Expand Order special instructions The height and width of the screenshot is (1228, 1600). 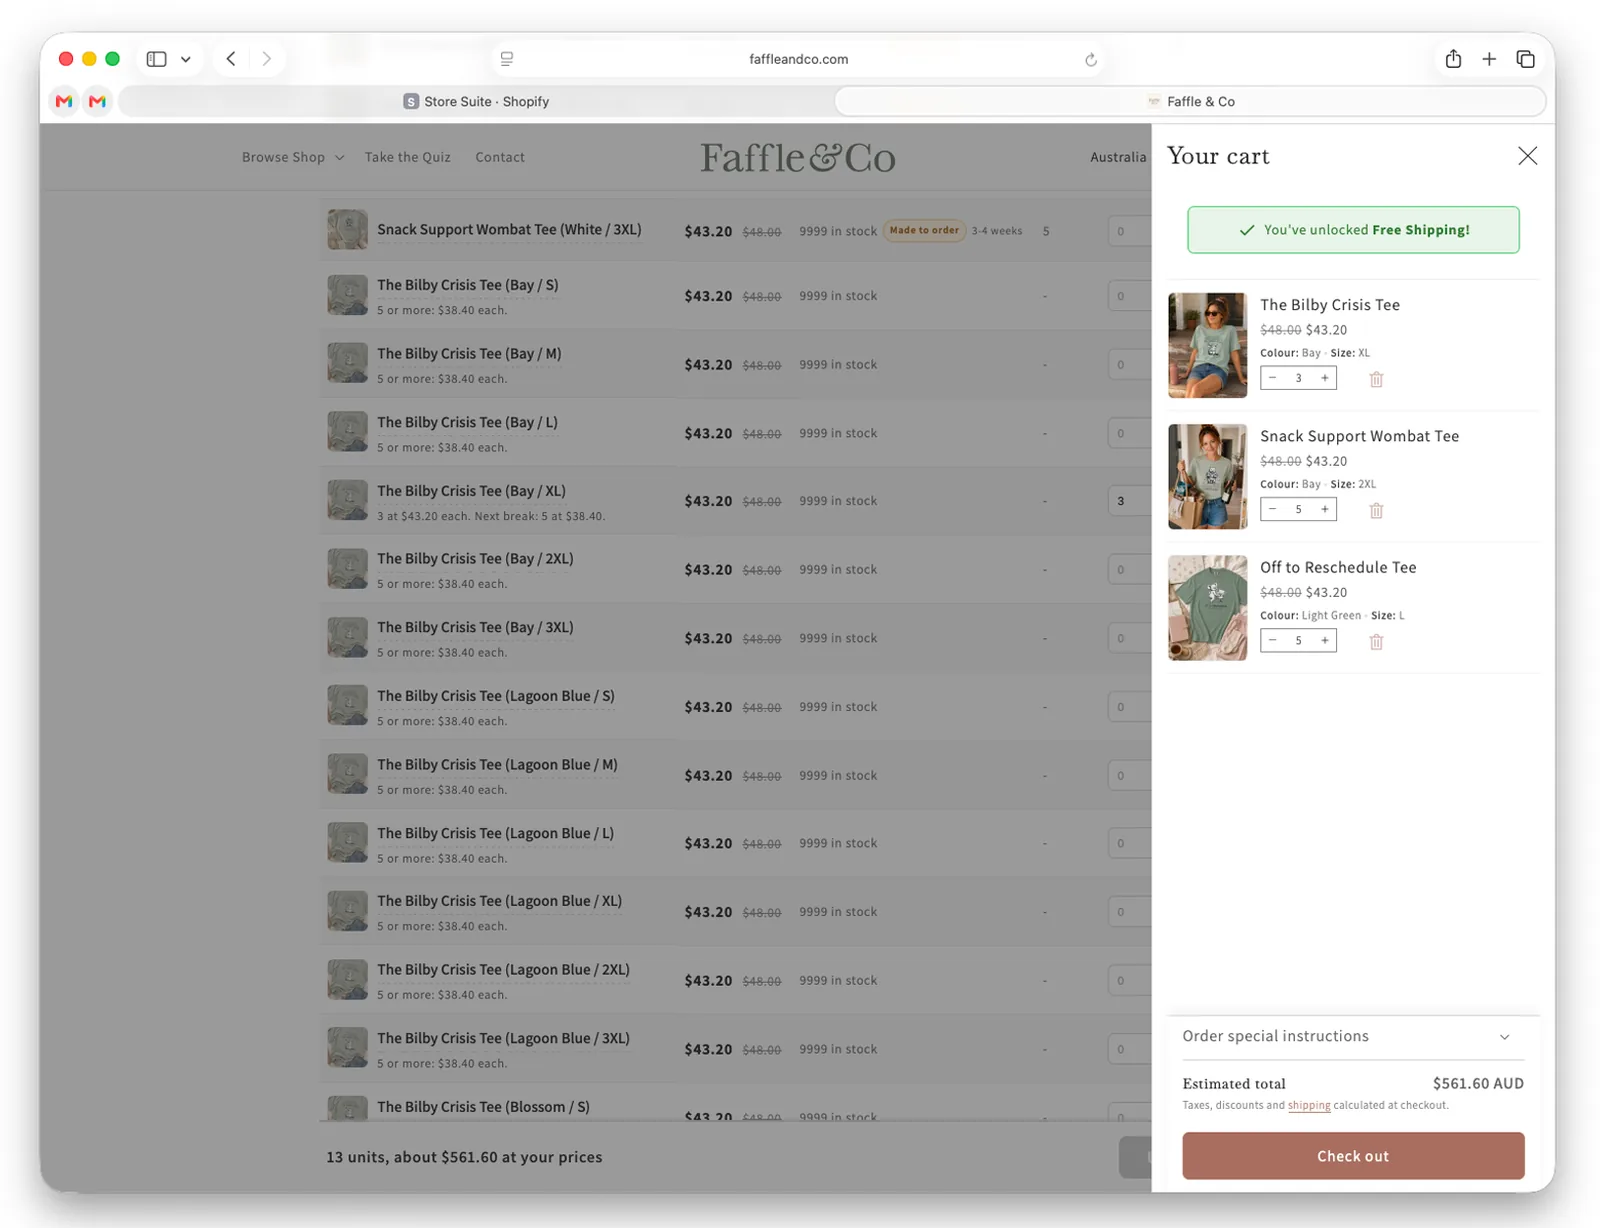click(1353, 1037)
